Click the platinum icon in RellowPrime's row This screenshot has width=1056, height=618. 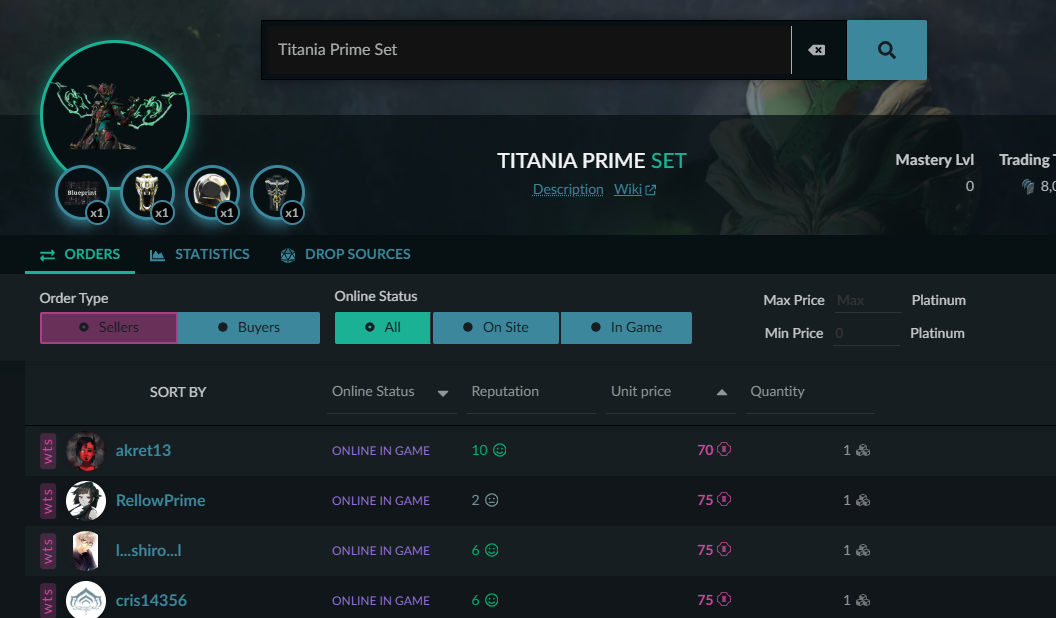(x=724, y=500)
